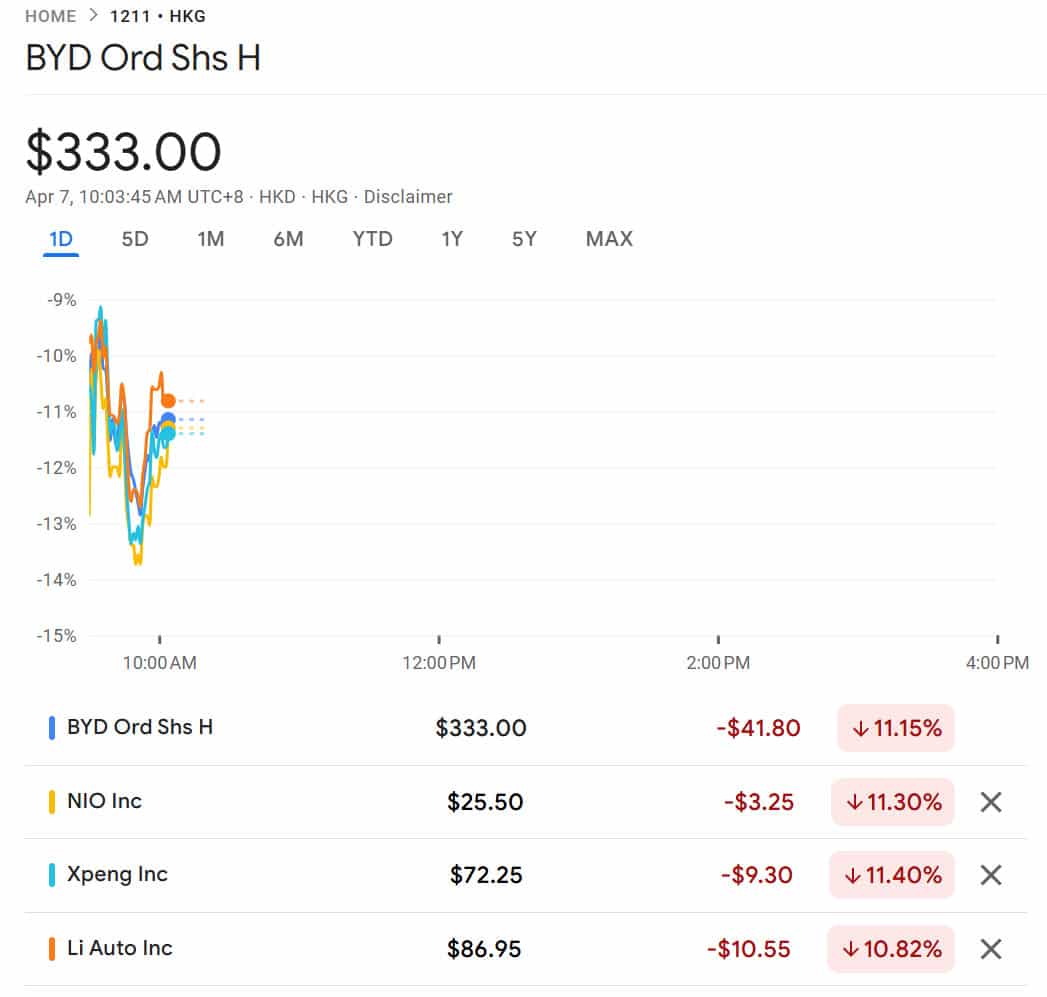Switch to the YTD chart view
The width and height of the screenshot is (1047, 997).
pyautogui.click(x=372, y=239)
